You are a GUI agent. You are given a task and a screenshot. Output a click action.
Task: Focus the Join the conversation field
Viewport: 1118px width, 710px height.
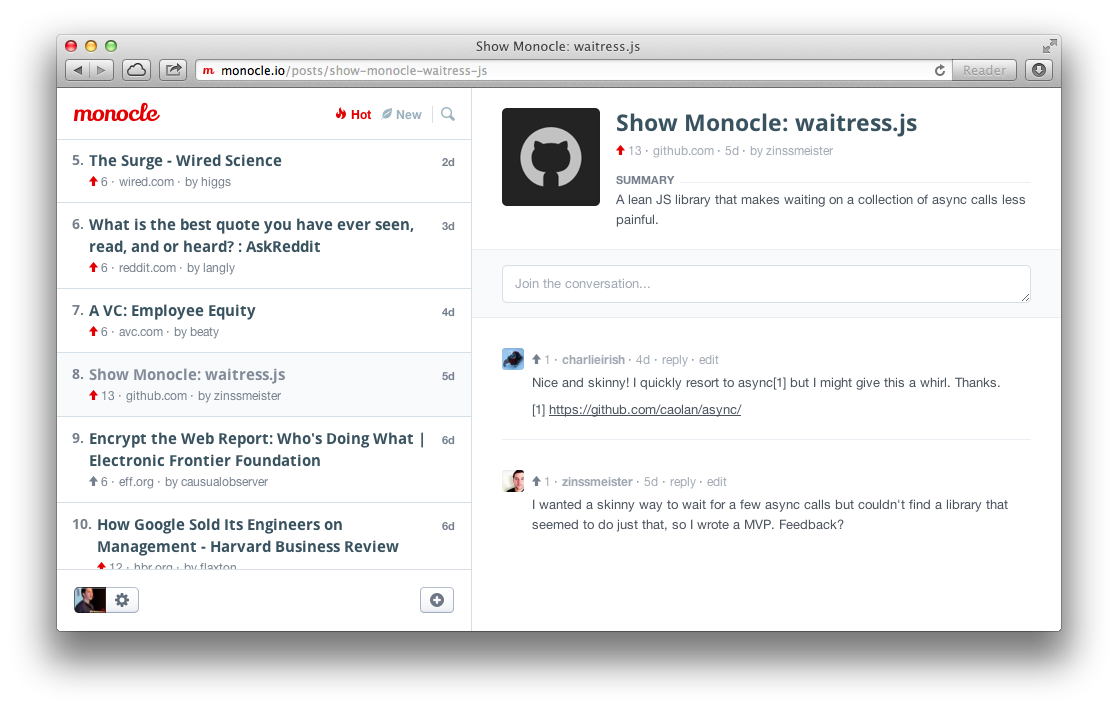click(x=766, y=284)
